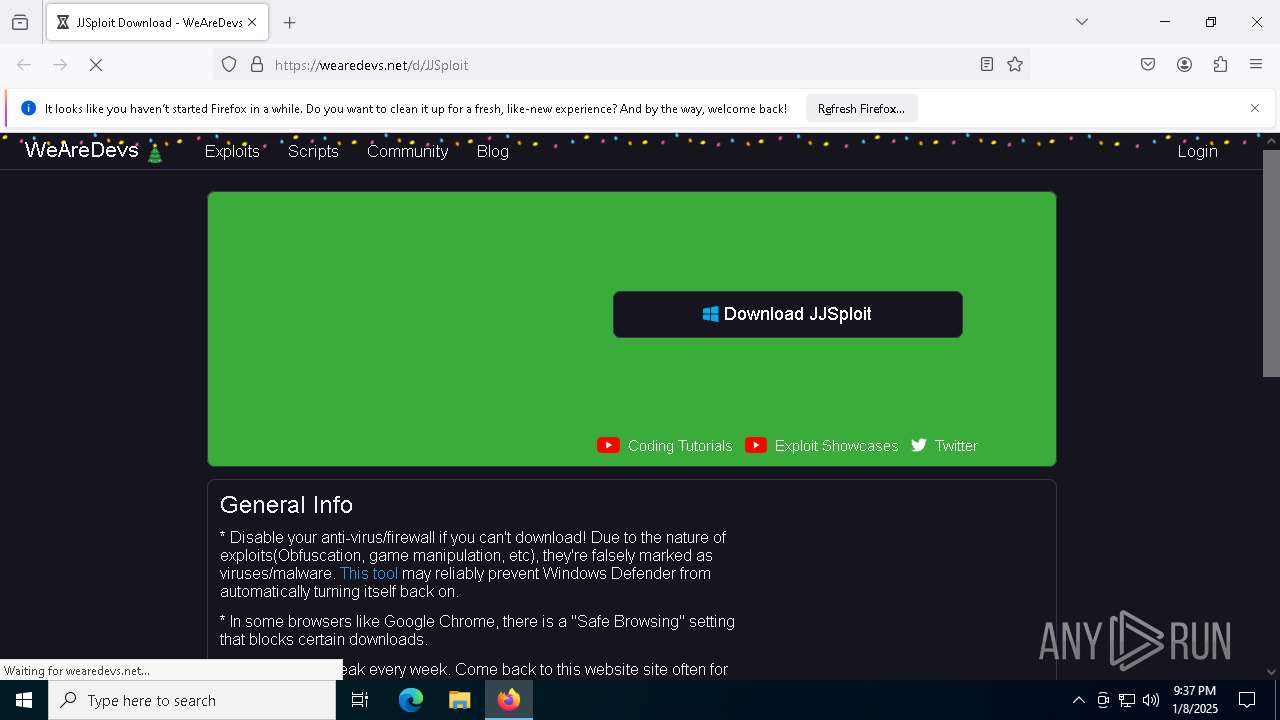Launch Microsoft Edge from taskbar
The width and height of the screenshot is (1280, 720).
411,700
